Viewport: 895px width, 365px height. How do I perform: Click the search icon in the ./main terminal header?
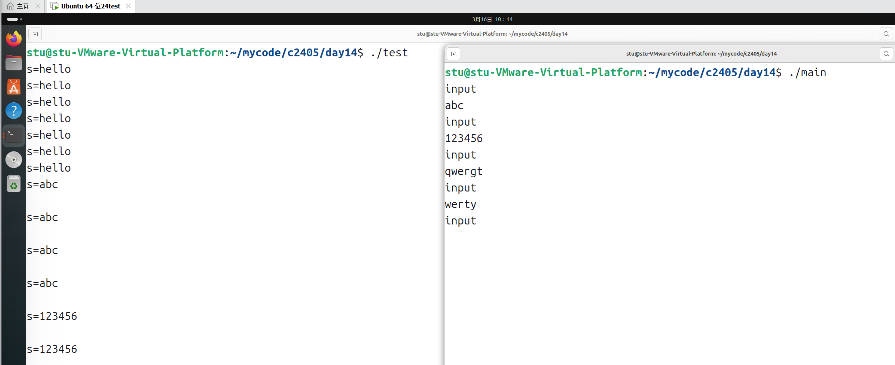(x=886, y=54)
